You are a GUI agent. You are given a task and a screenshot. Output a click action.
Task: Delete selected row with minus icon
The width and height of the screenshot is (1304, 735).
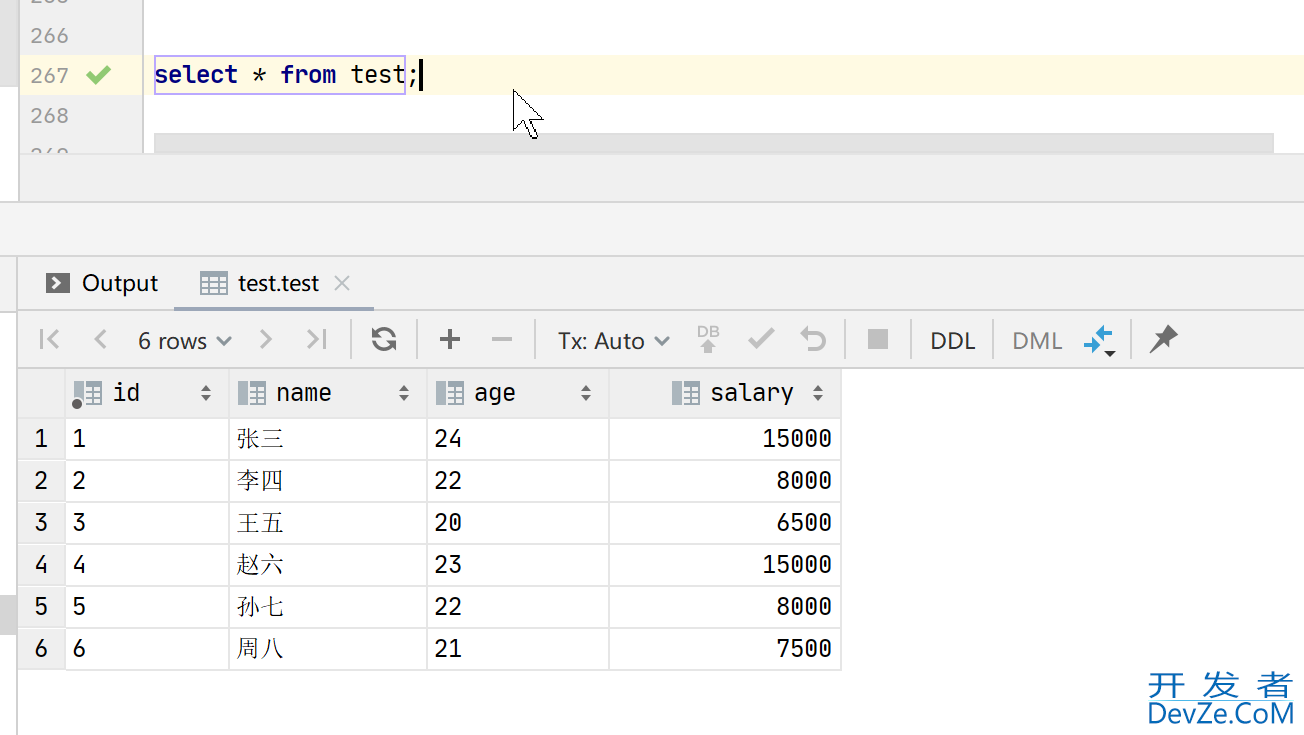[502, 340]
